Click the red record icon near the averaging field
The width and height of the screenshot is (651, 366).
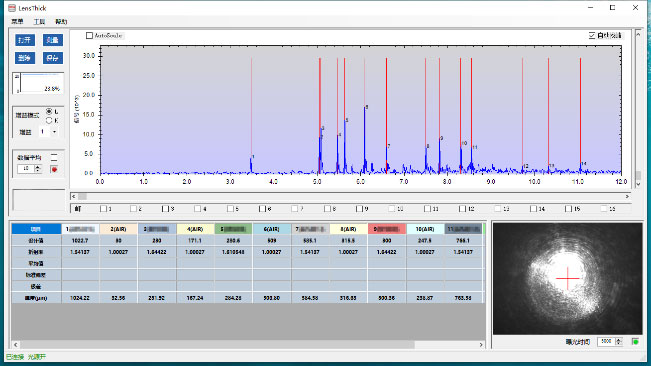[x=54, y=169]
